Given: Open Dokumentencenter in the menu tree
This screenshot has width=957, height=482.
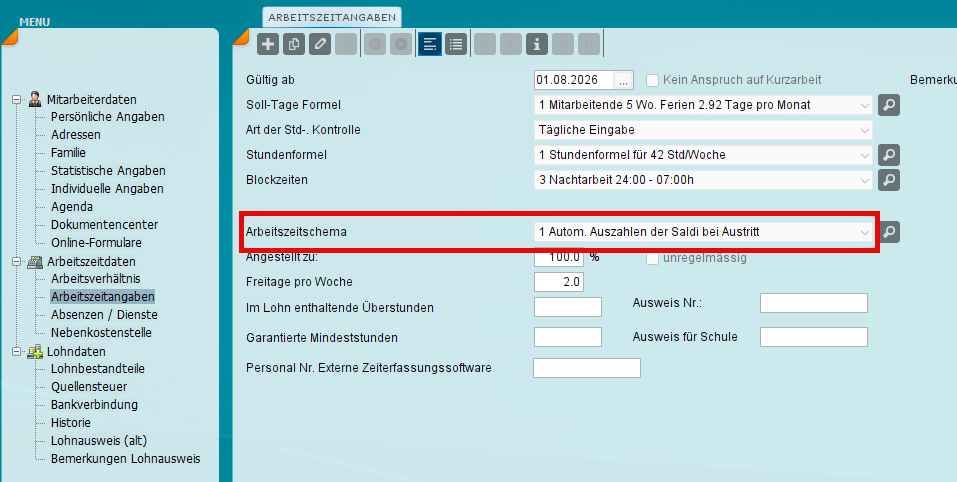Looking at the screenshot, I should 104,225.
